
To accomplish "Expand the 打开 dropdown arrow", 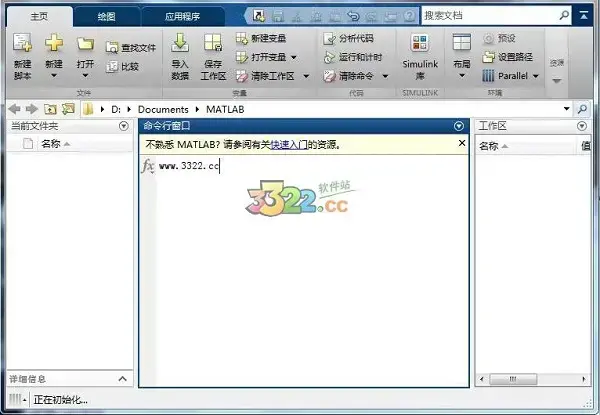I will [x=85, y=76].
